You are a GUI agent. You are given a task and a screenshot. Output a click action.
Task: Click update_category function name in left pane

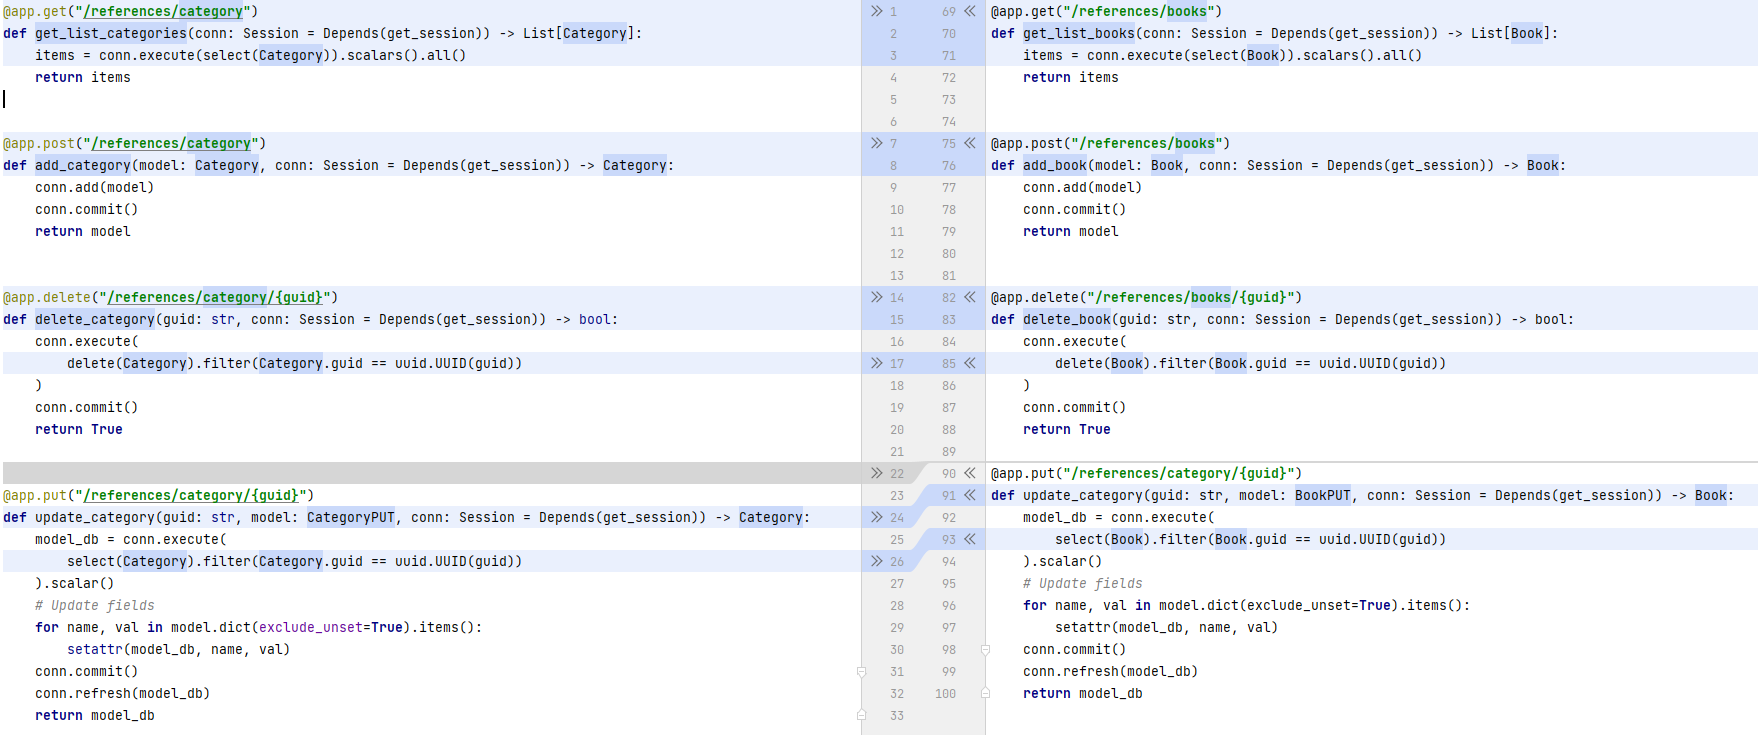tap(95, 517)
